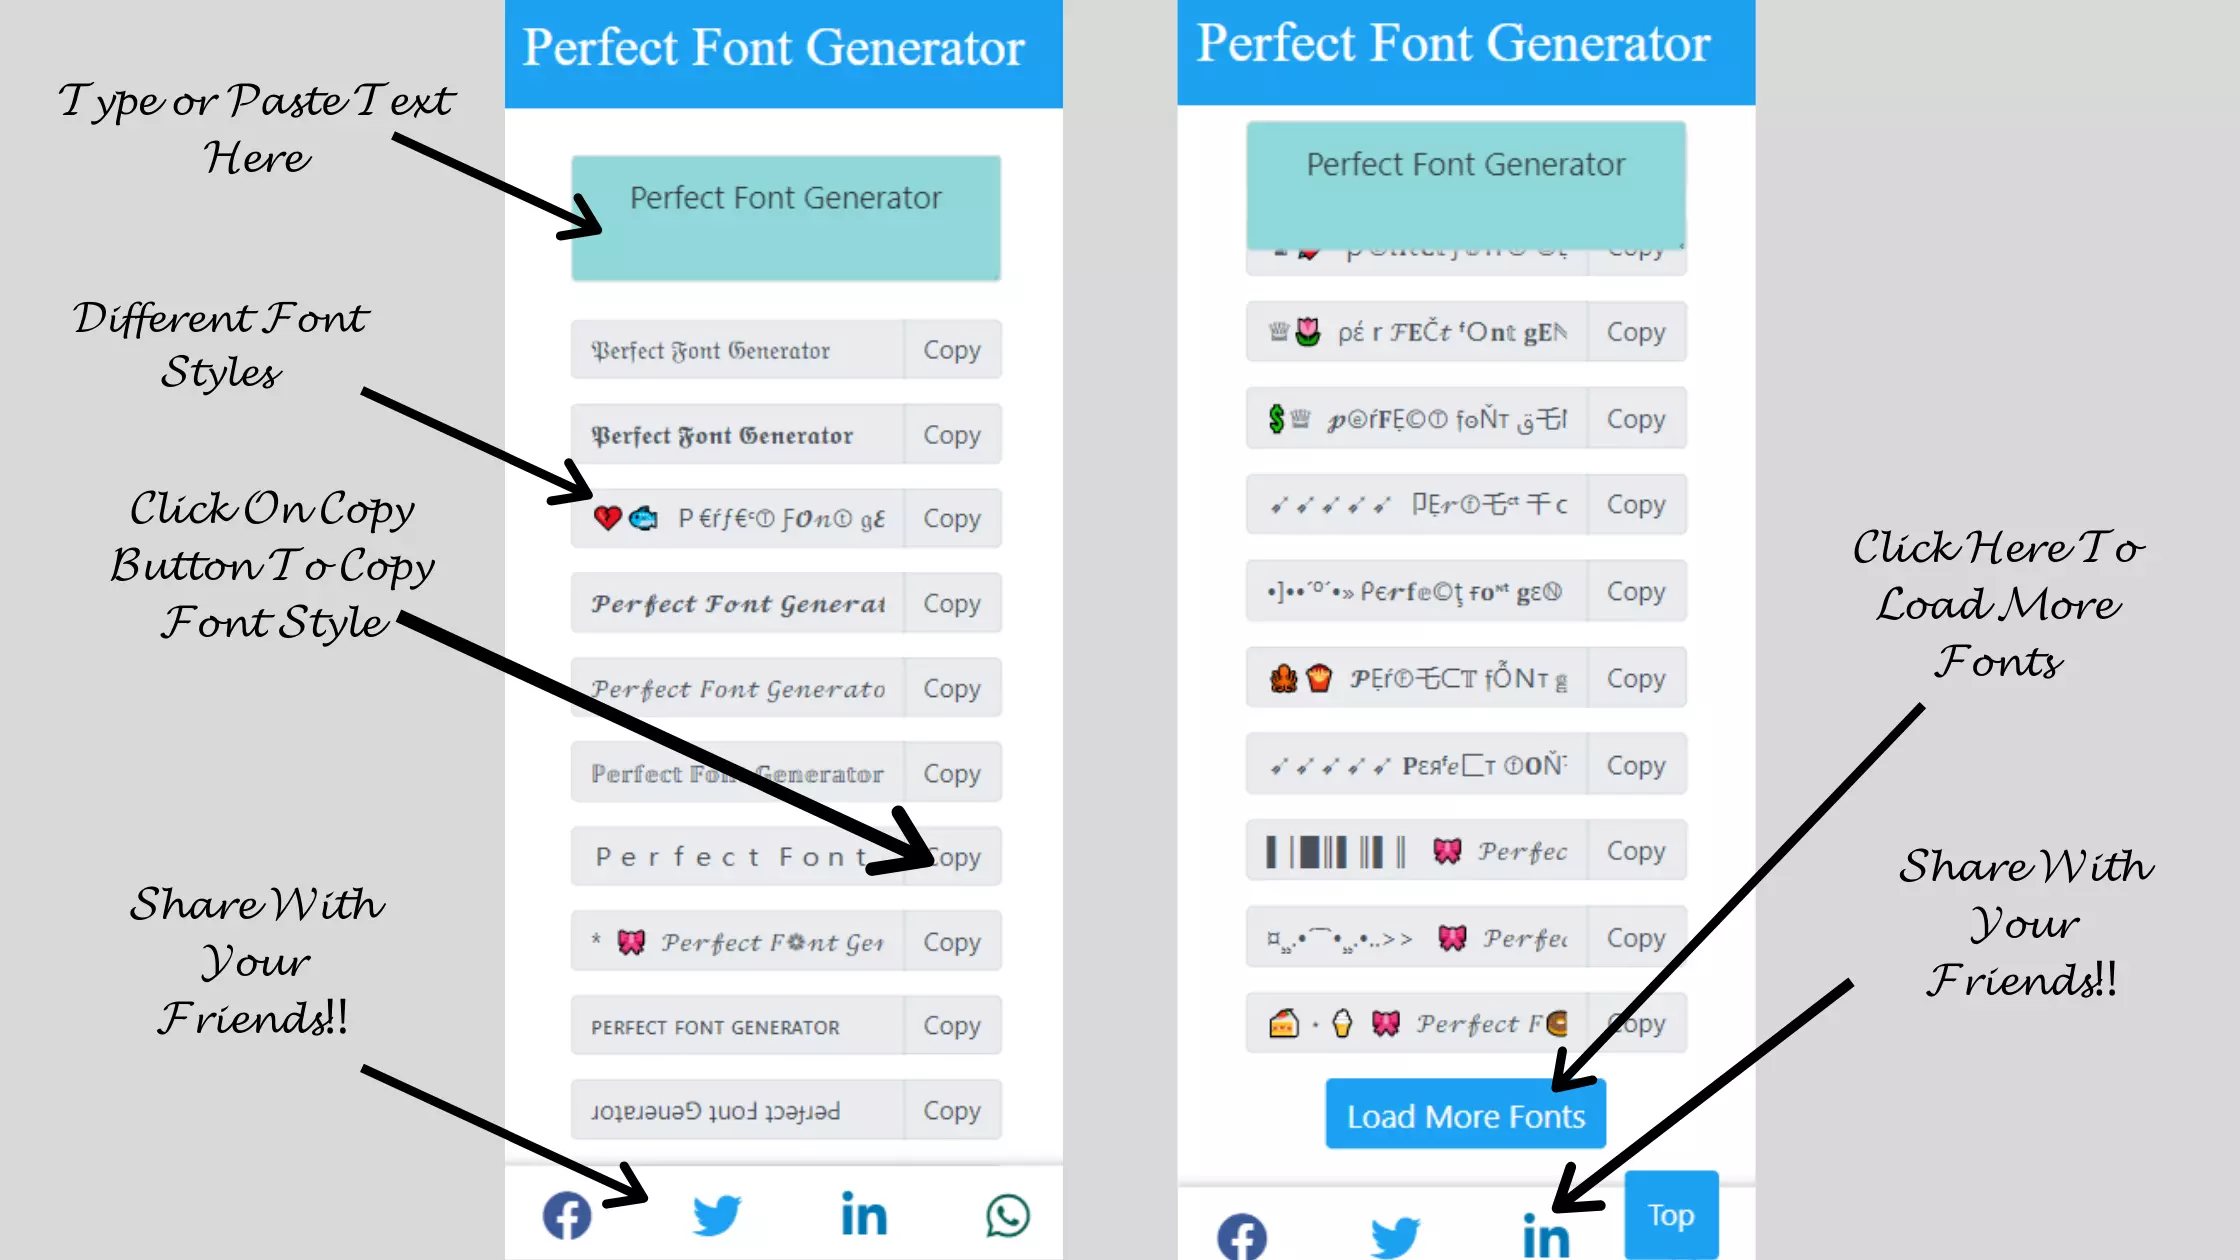Screen dimensions: 2240x1260
Task: Copy the blackletter bold font style
Action: tap(951, 434)
